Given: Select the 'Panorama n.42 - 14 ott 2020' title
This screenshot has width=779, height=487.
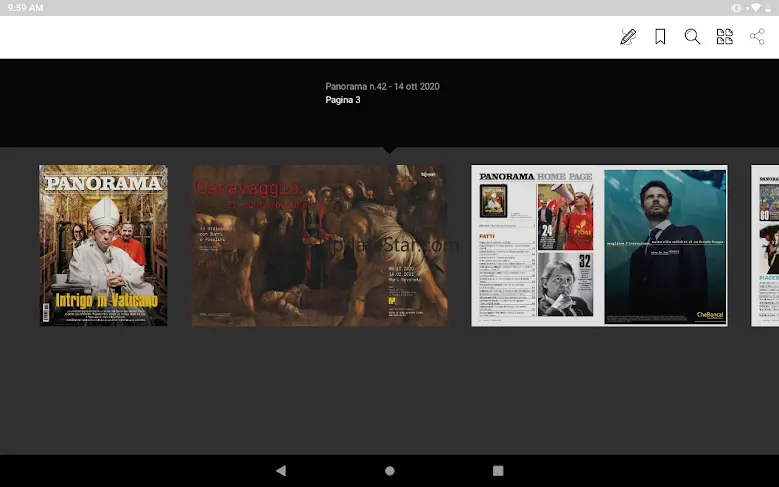Looking at the screenshot, I should (x=383, y=86).
